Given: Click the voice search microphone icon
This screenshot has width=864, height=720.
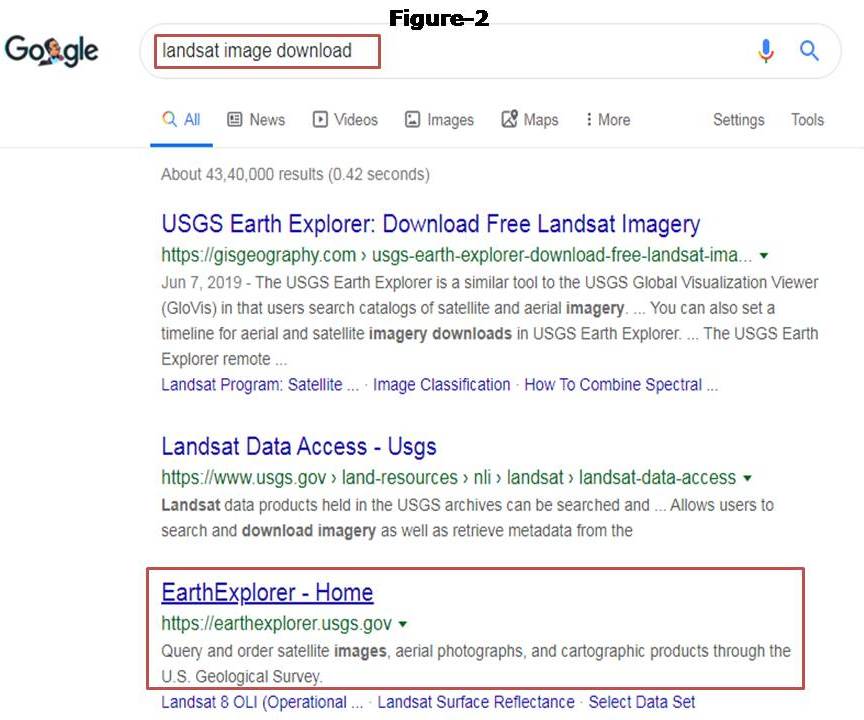Looking at the screenshot, I should [765, 51].
